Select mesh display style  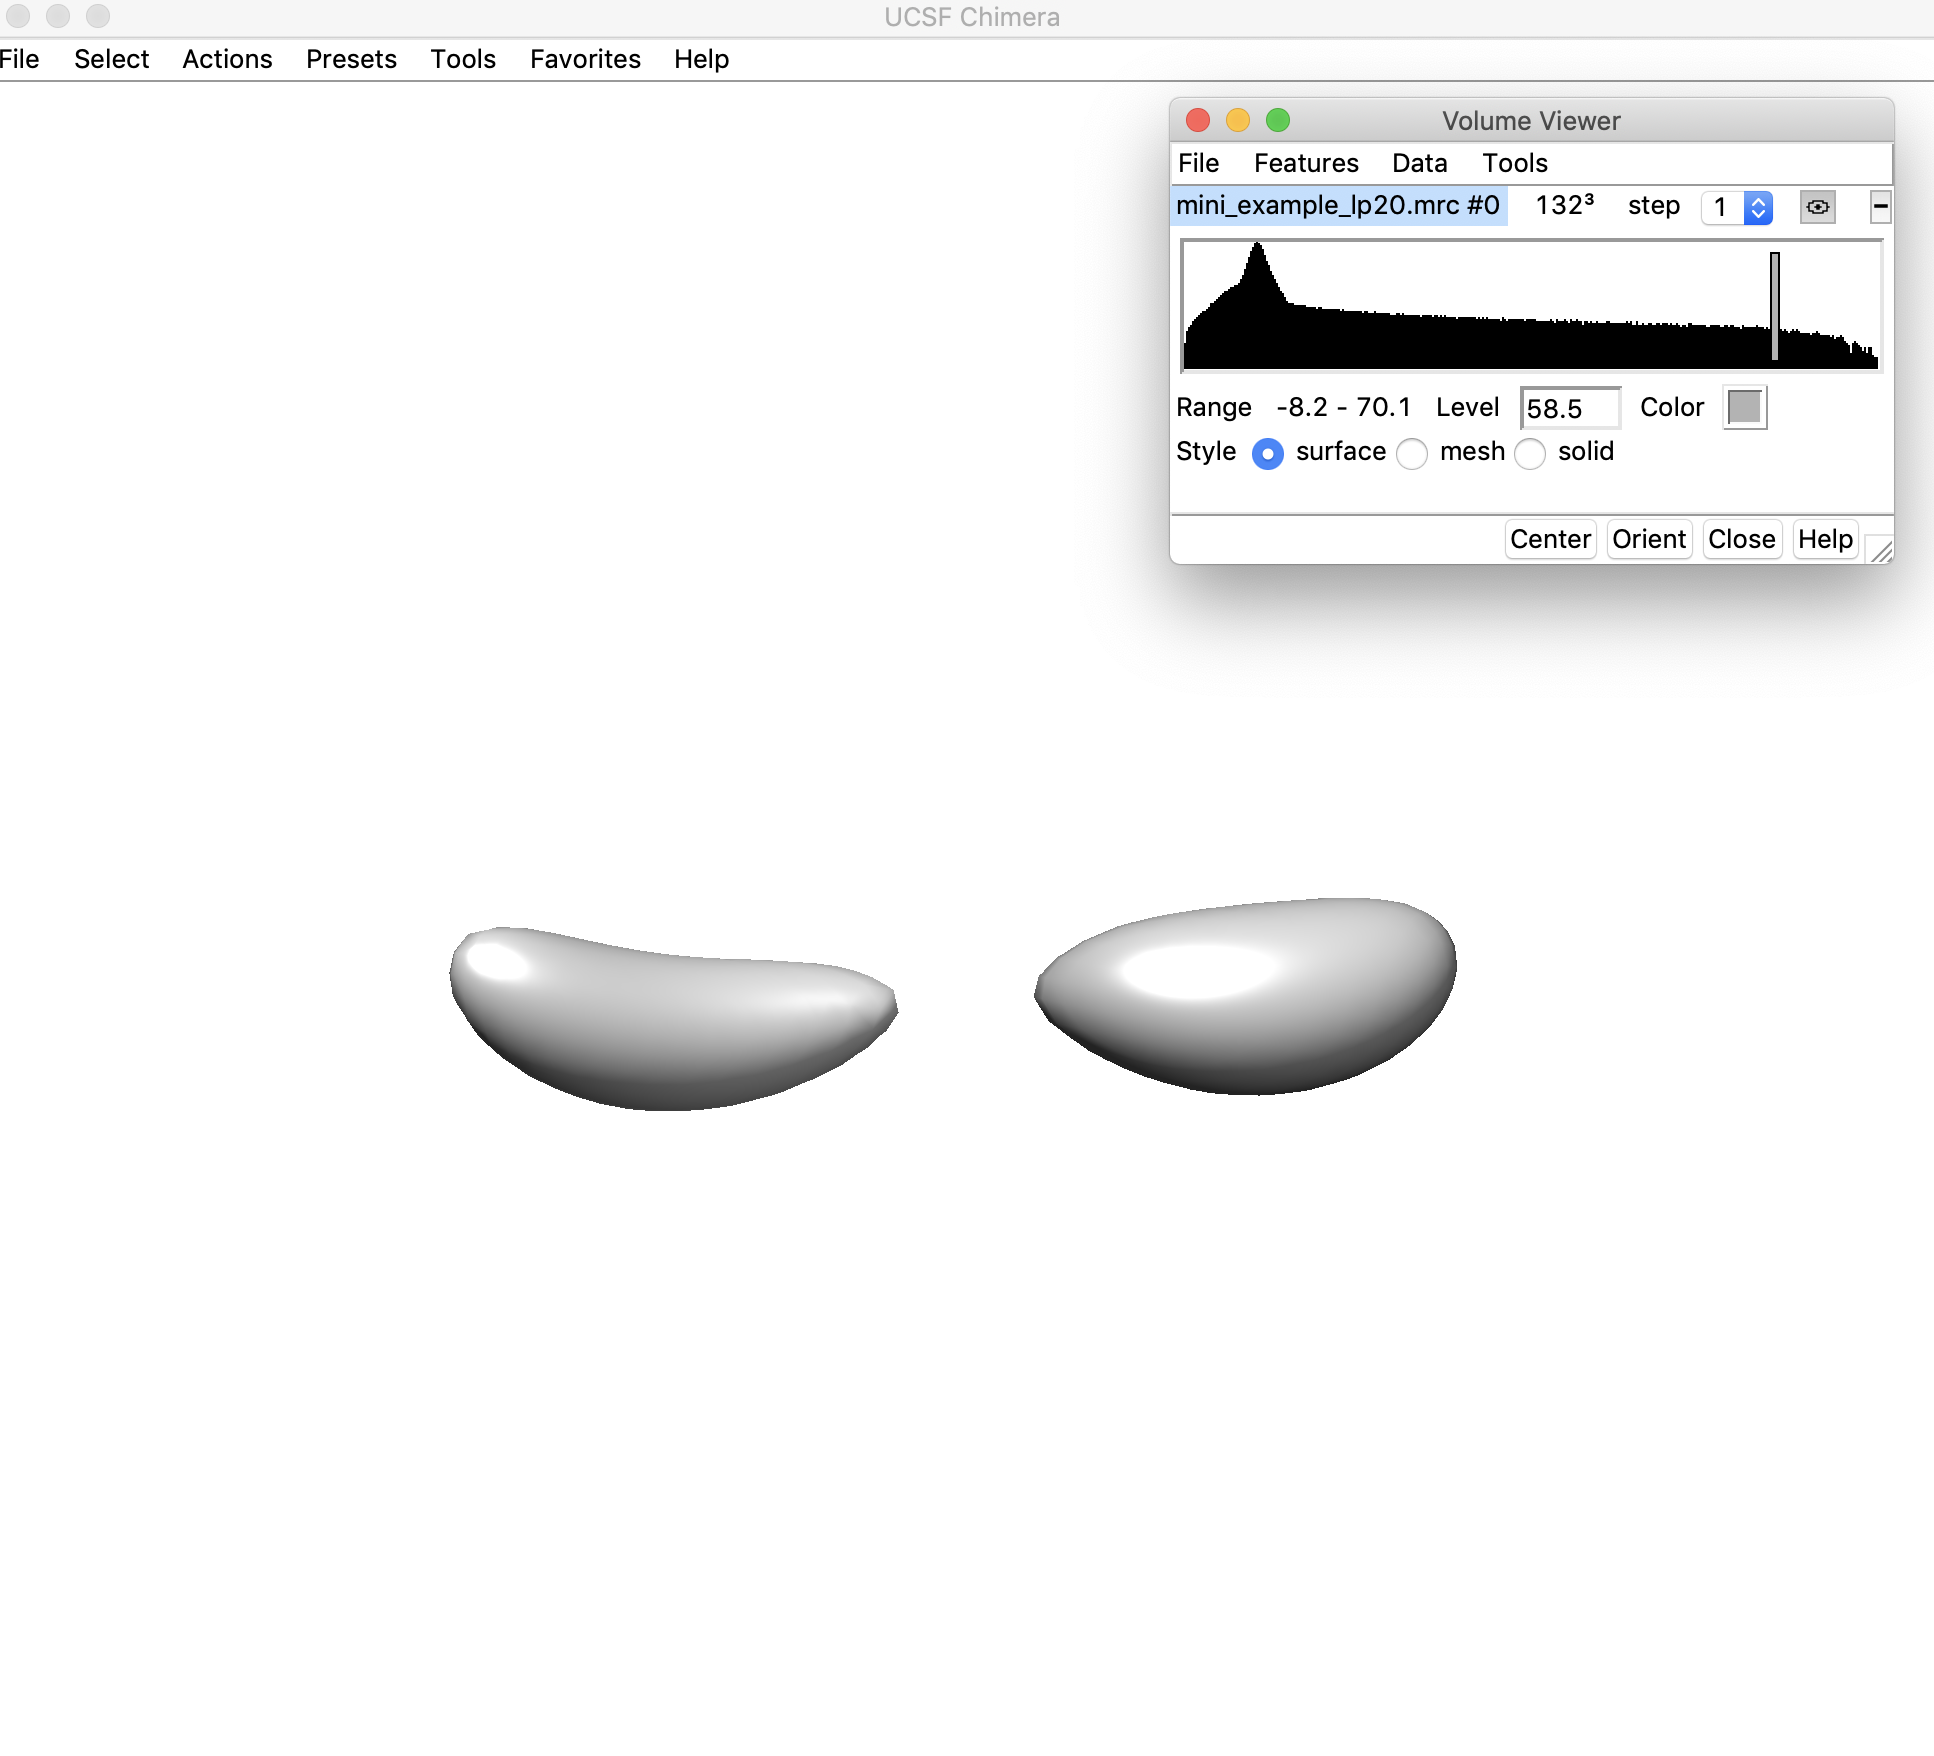click(1412, 453)
